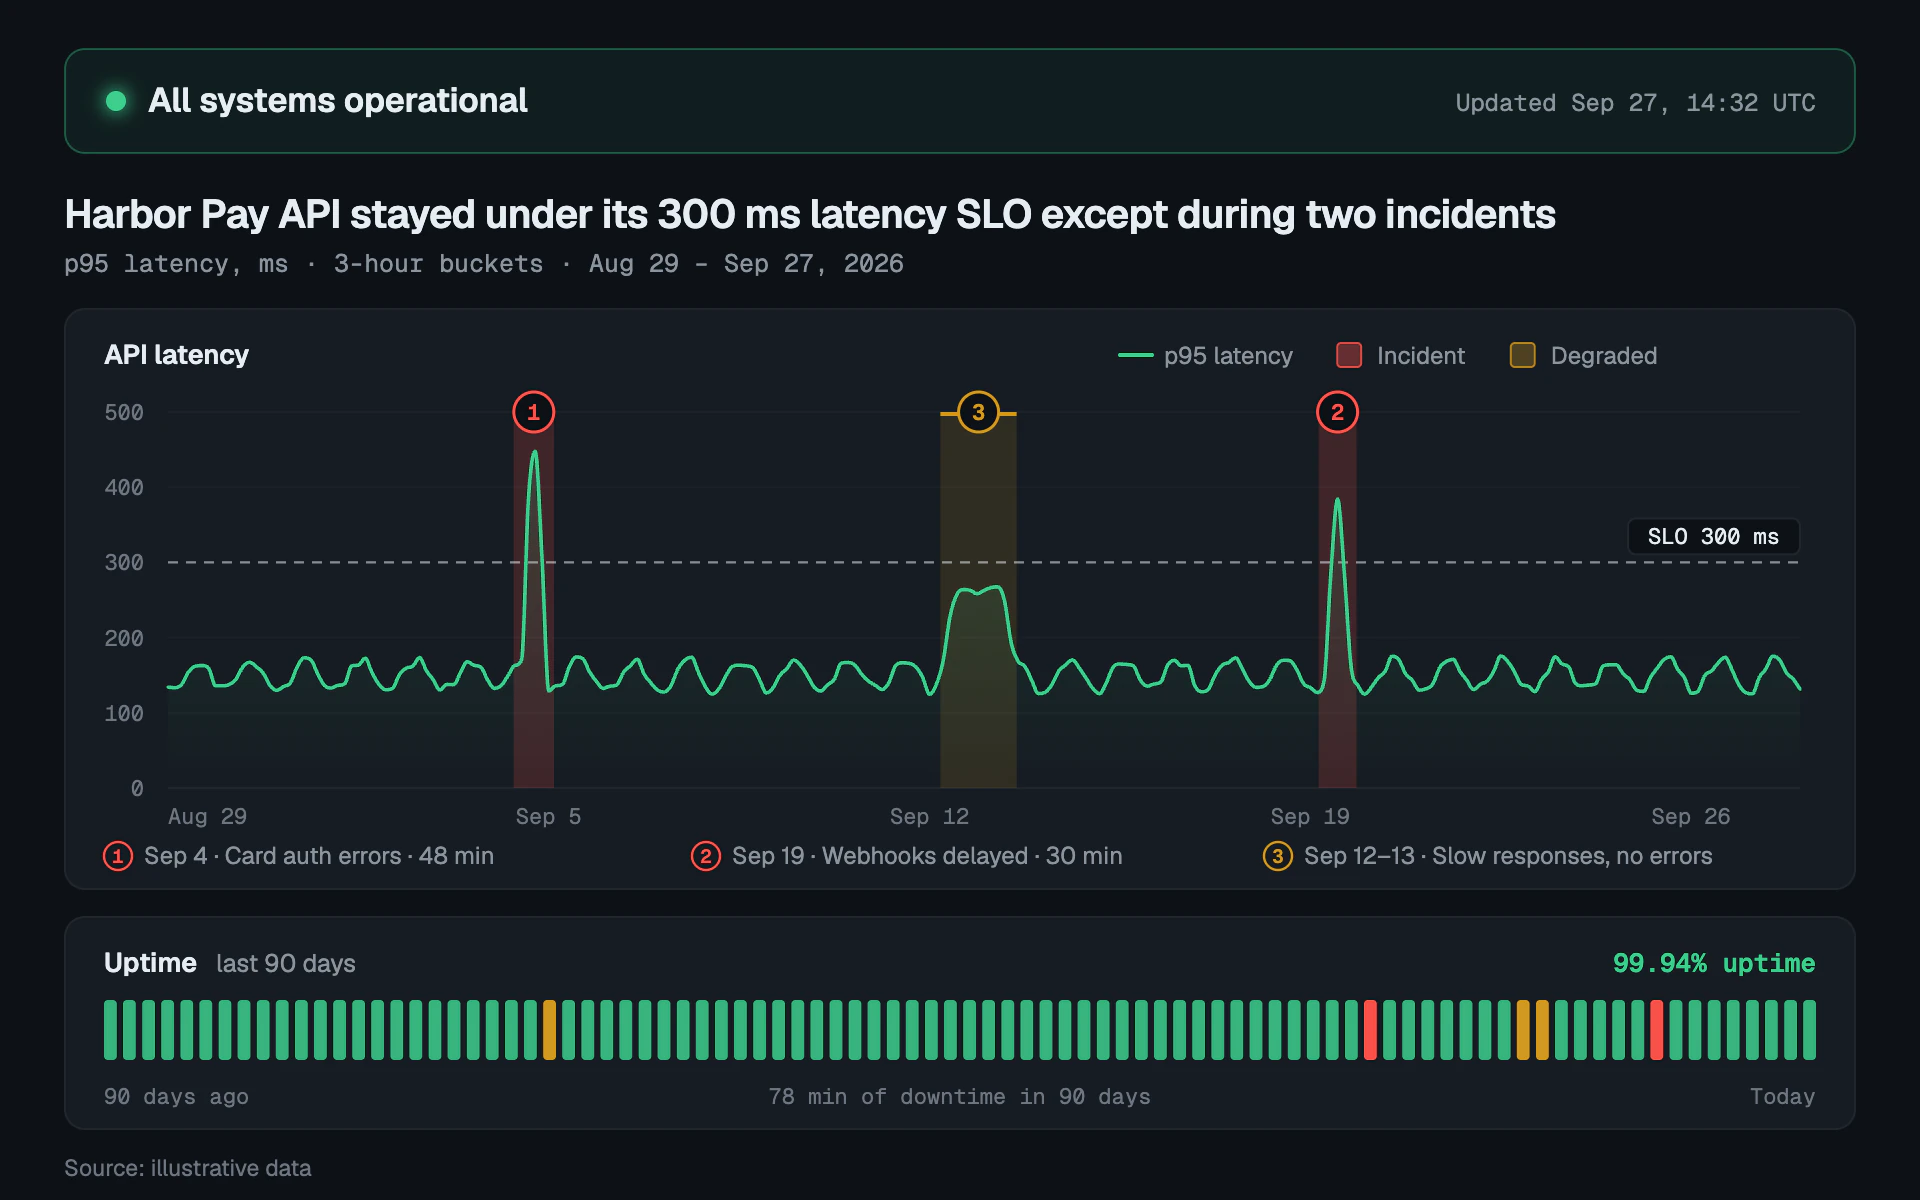Click the Source: illustrative data footer
1920x1200 pixels.
click(188, 1168)
